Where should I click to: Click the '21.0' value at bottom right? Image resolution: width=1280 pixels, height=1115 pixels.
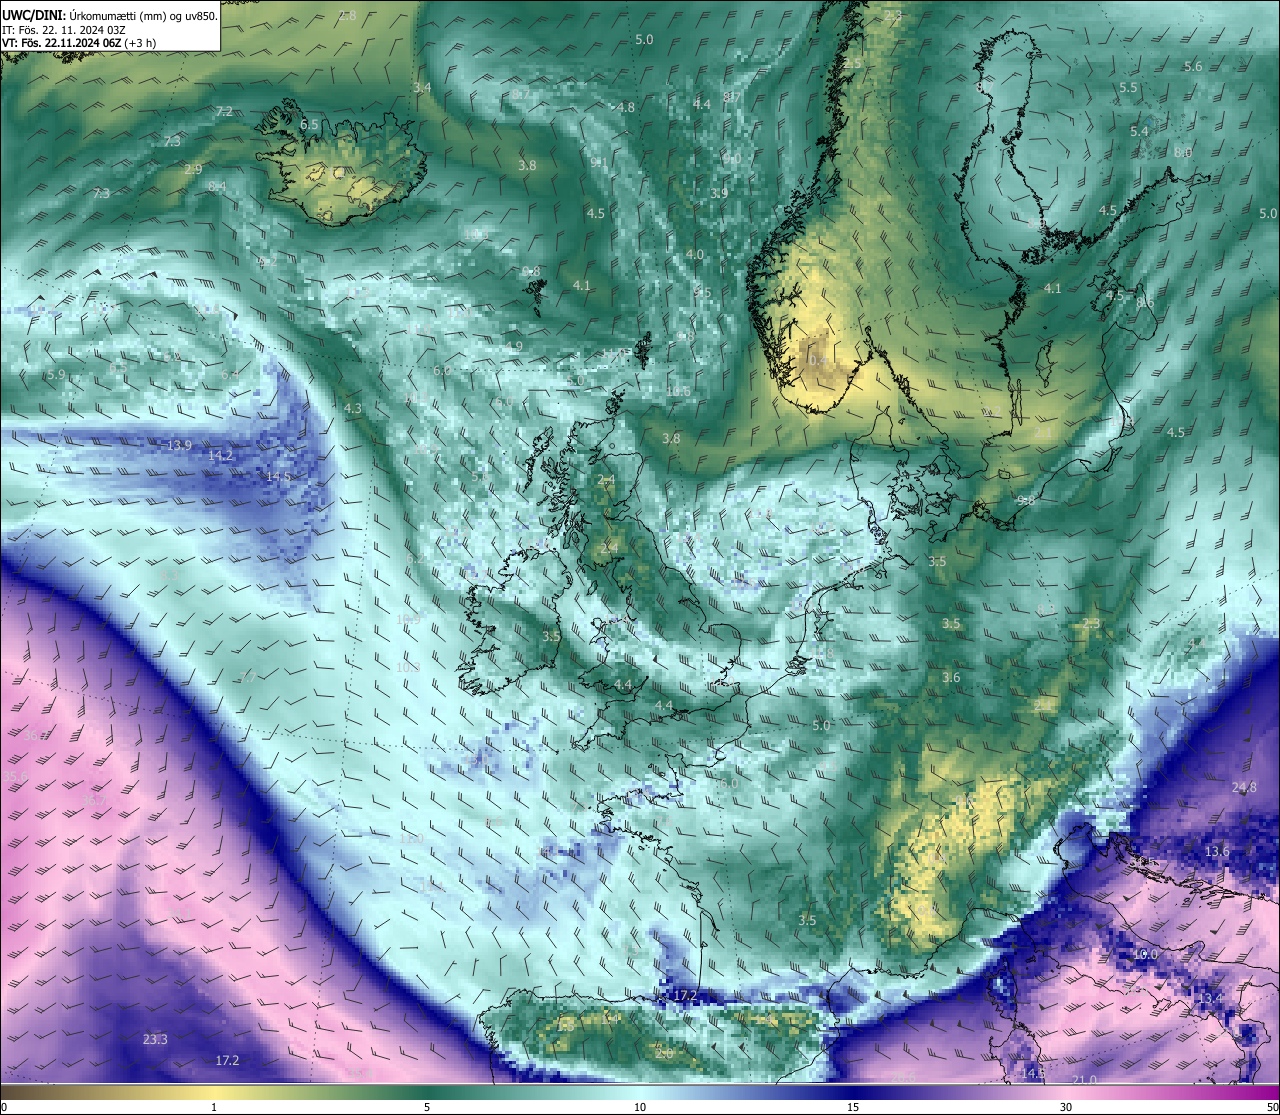pos(1084,1080)
